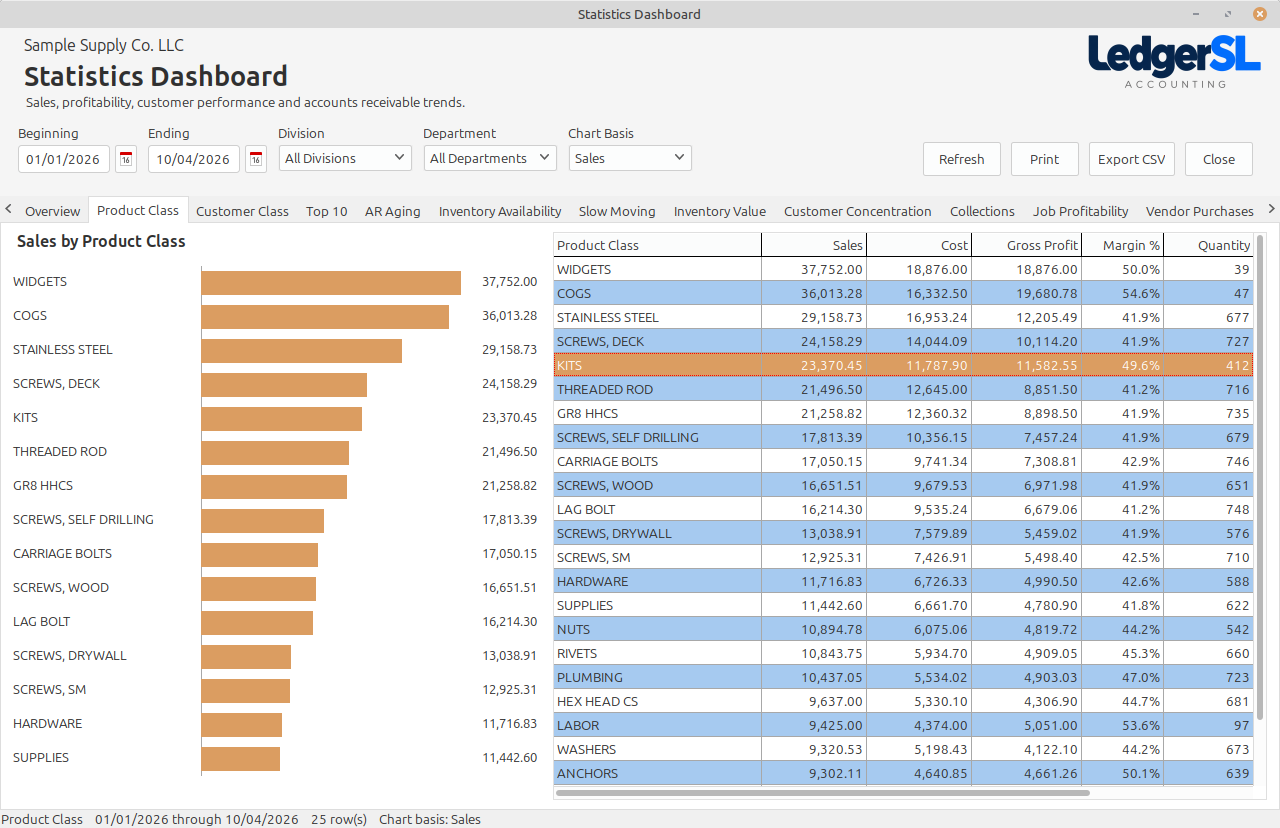Click the HARDWARE label in chart
The image size is (1280, 828).
(x=48, y=724)
